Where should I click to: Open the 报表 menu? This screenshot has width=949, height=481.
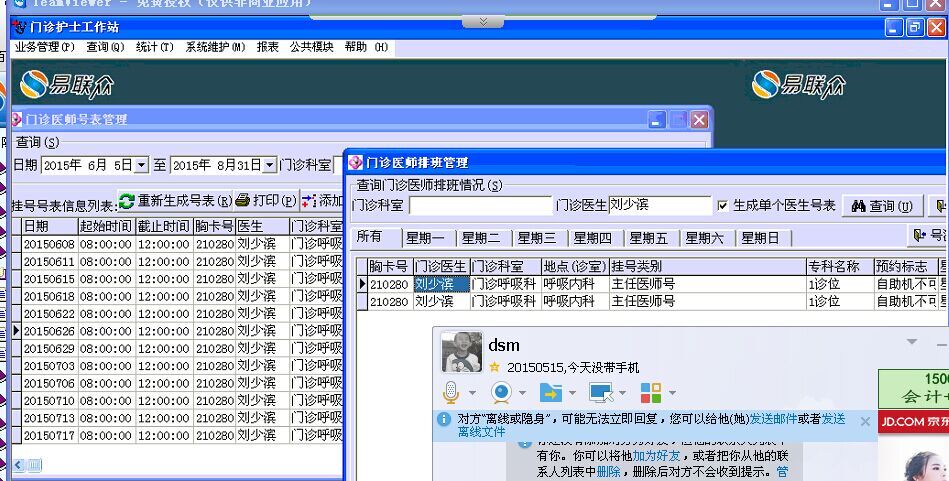coord(268,47)
